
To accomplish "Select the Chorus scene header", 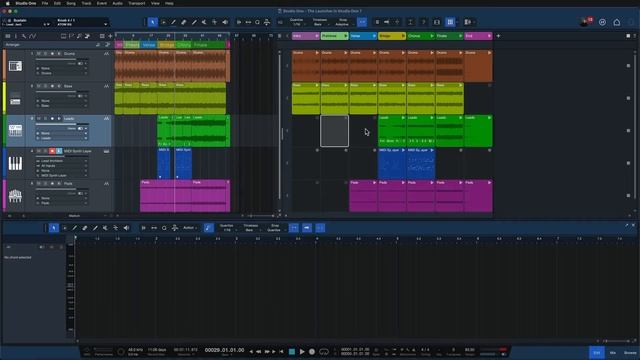I will [x=420, y=36].
